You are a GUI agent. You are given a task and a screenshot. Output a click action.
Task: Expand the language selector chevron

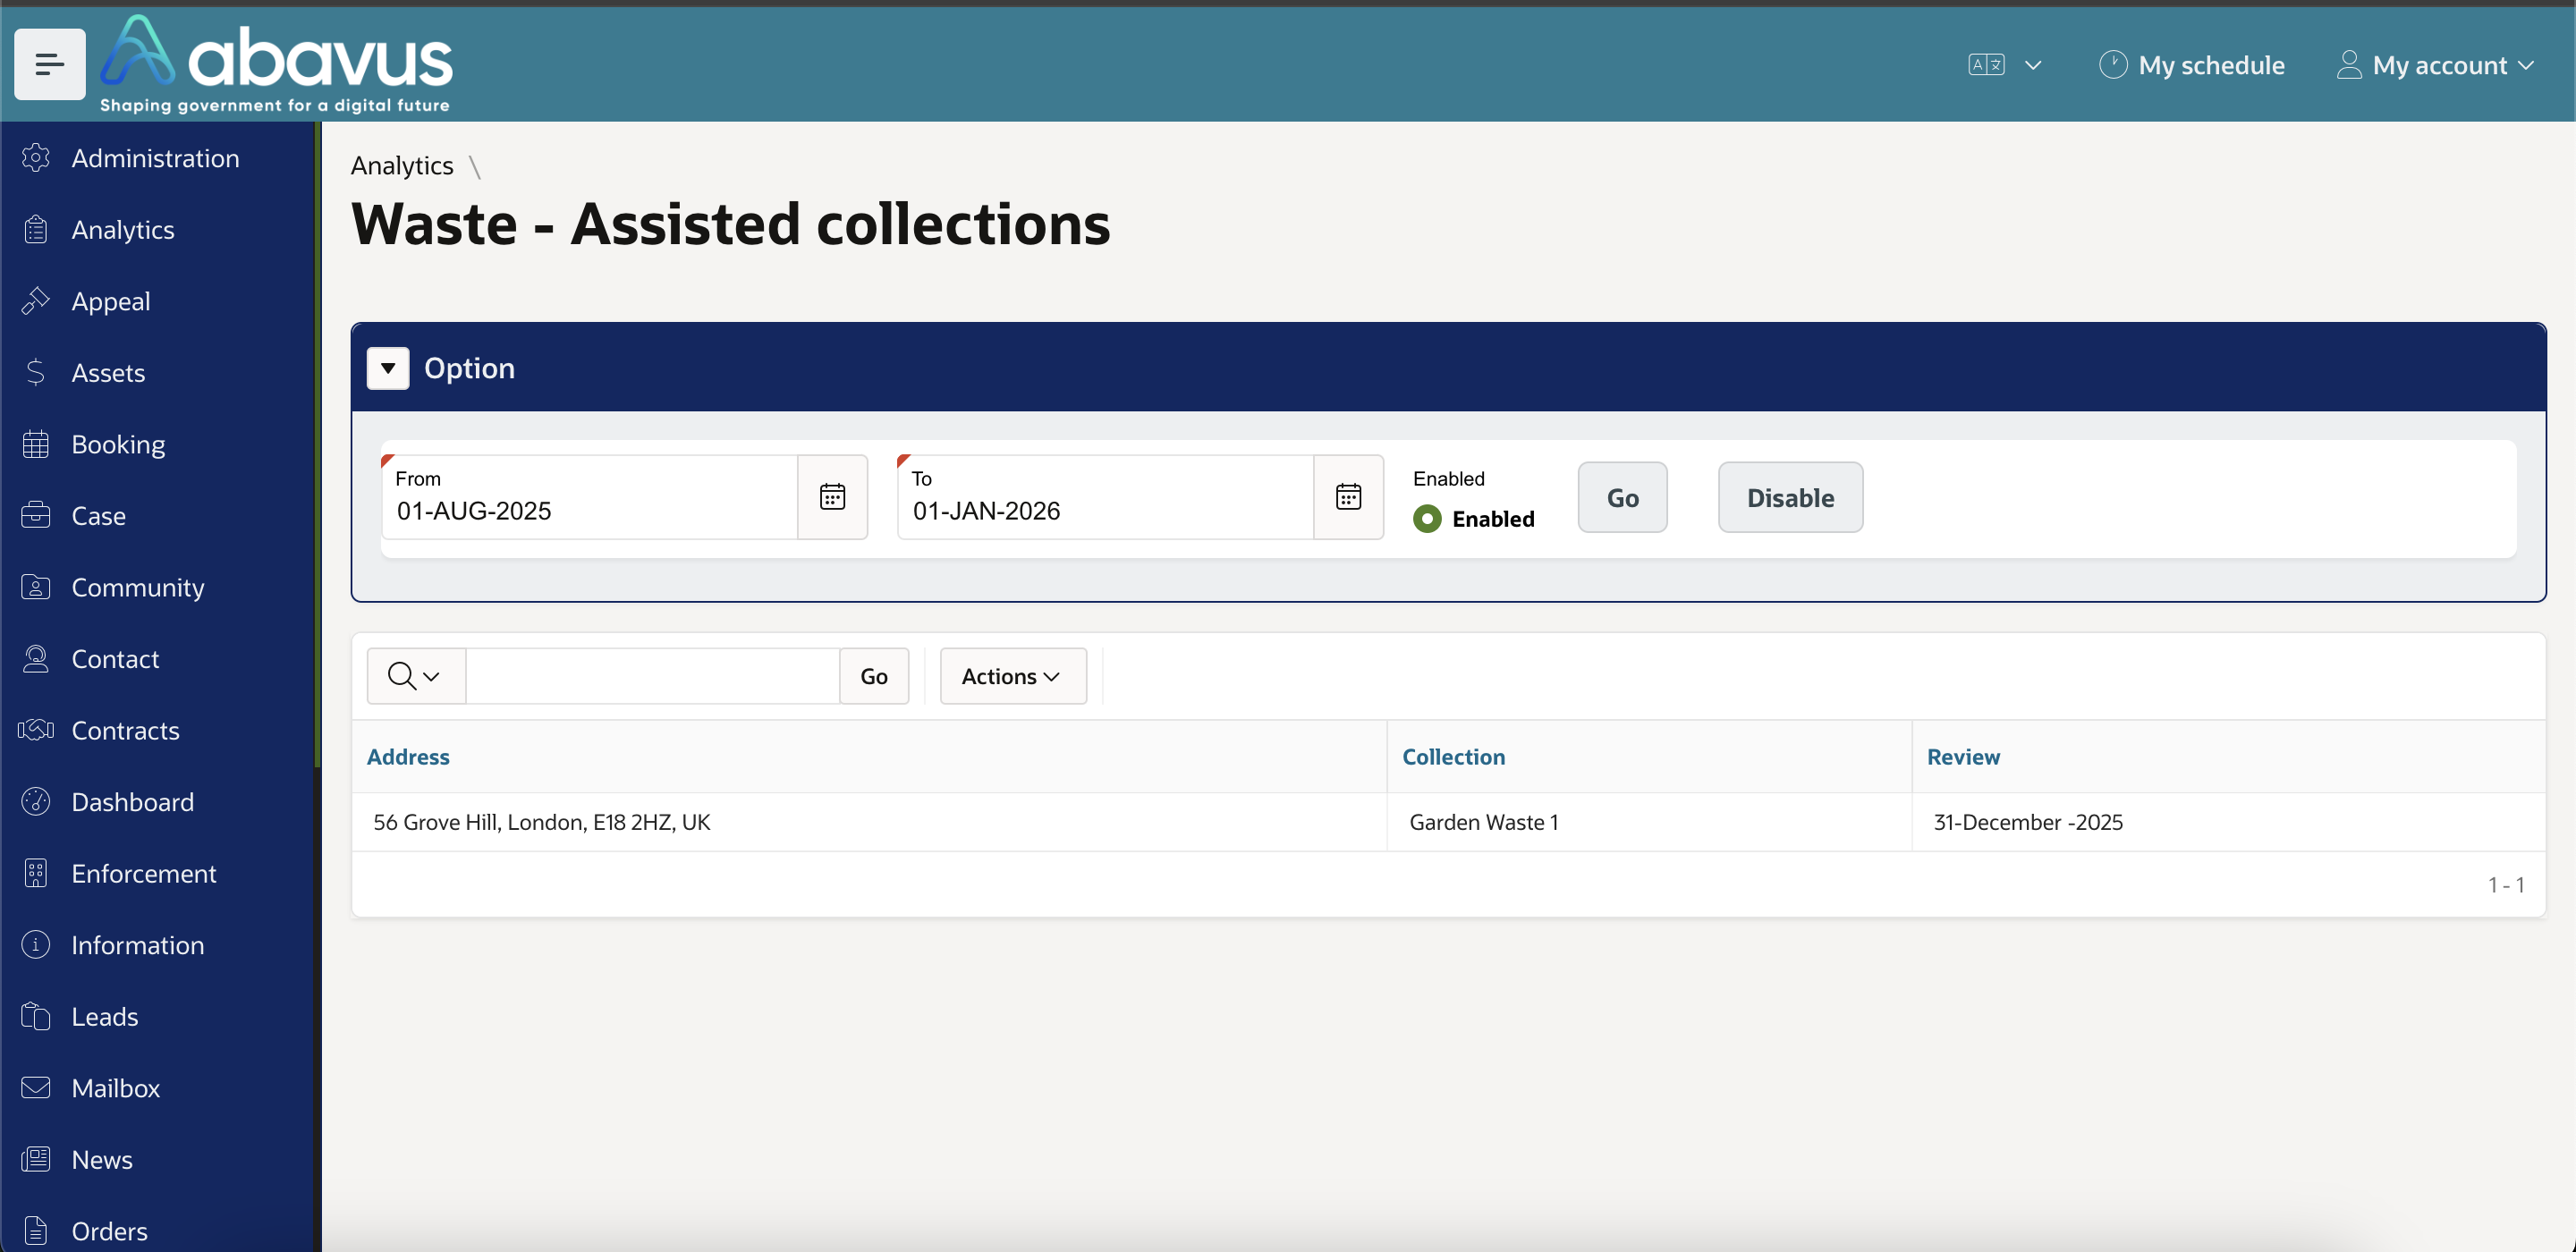click(x=2033, y=65)
